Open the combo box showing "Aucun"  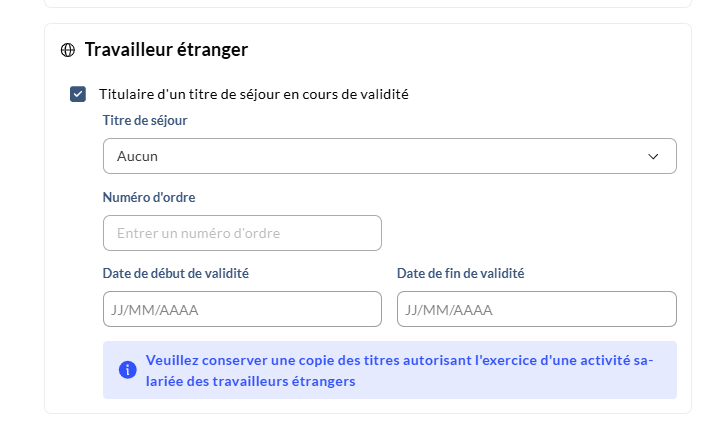[389, 157]
